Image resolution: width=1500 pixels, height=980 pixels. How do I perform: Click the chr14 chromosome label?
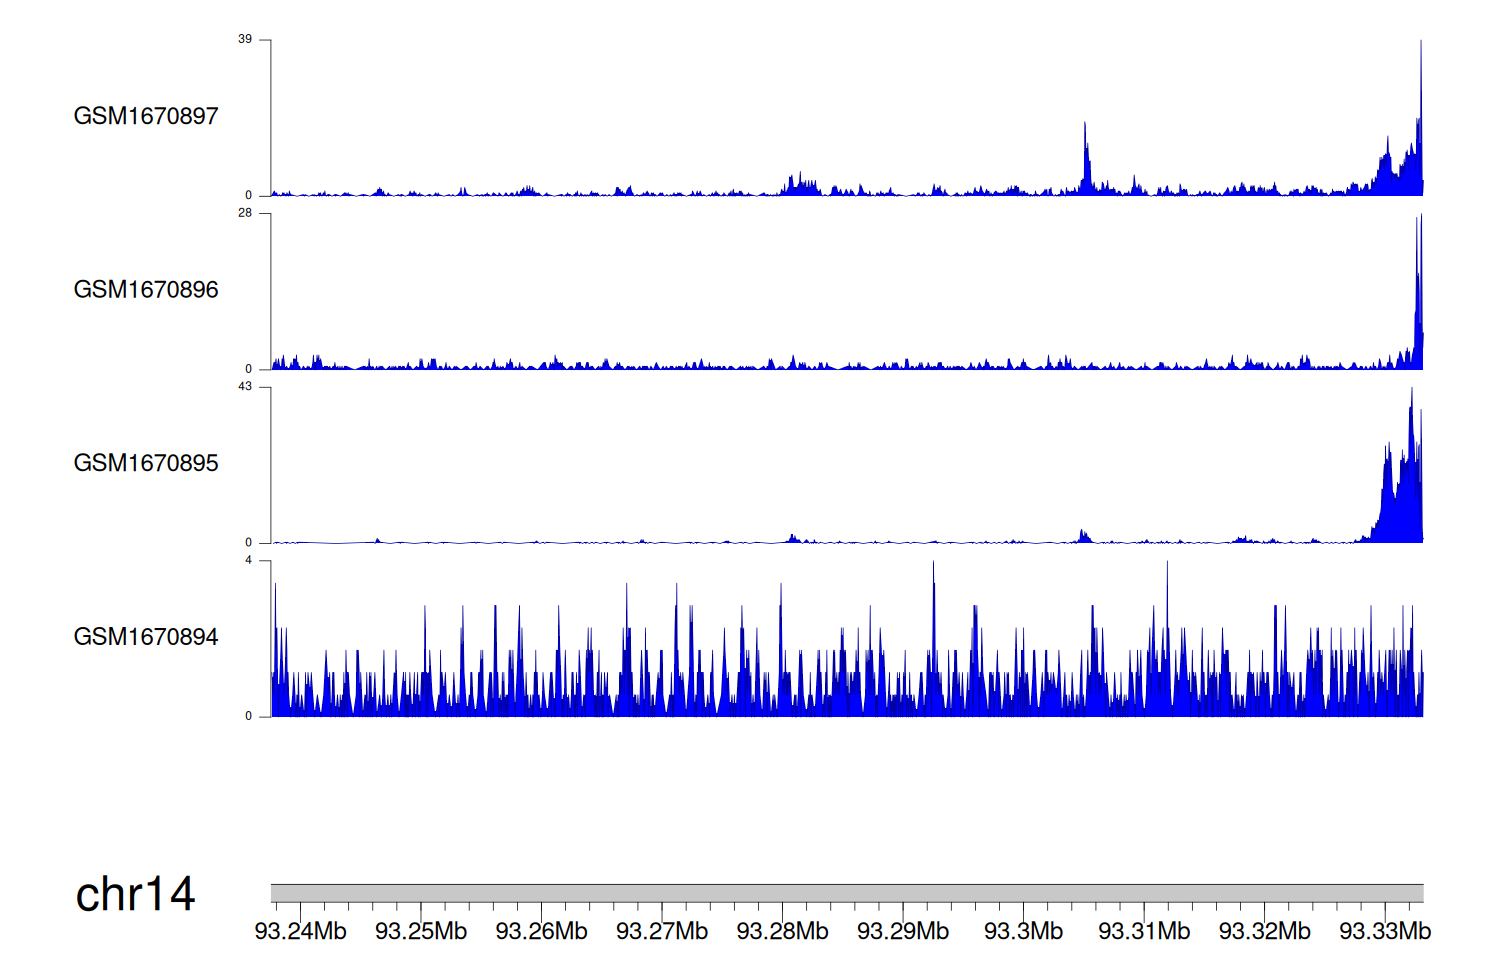click(135, 894)
